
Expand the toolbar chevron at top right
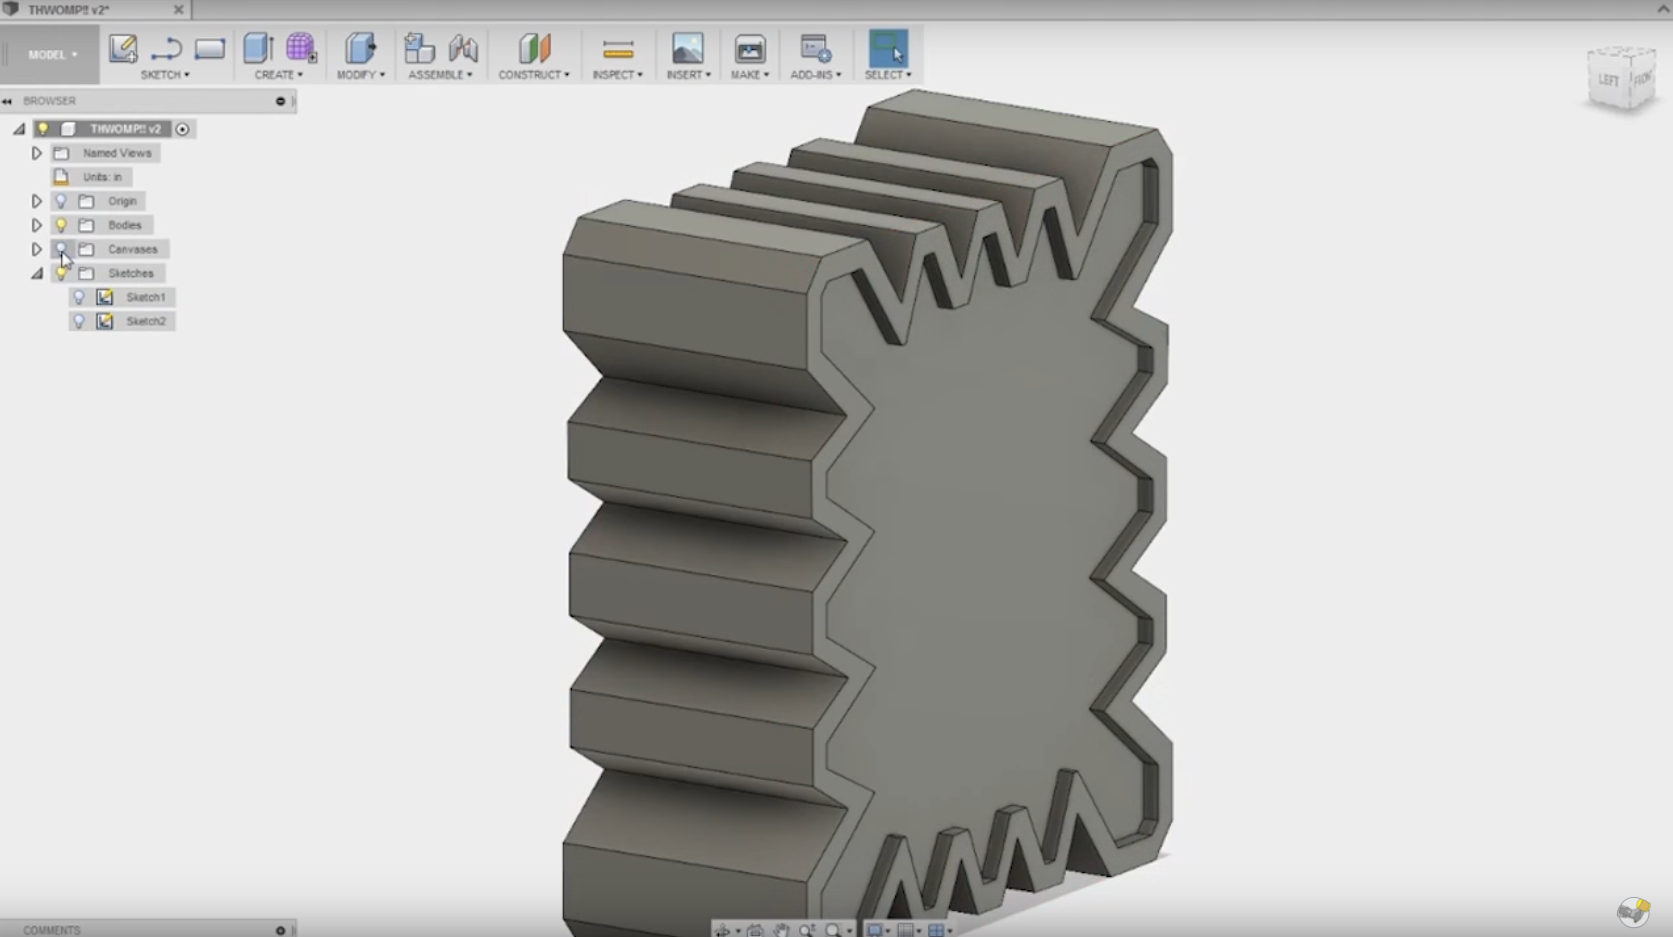point(1663,9)
